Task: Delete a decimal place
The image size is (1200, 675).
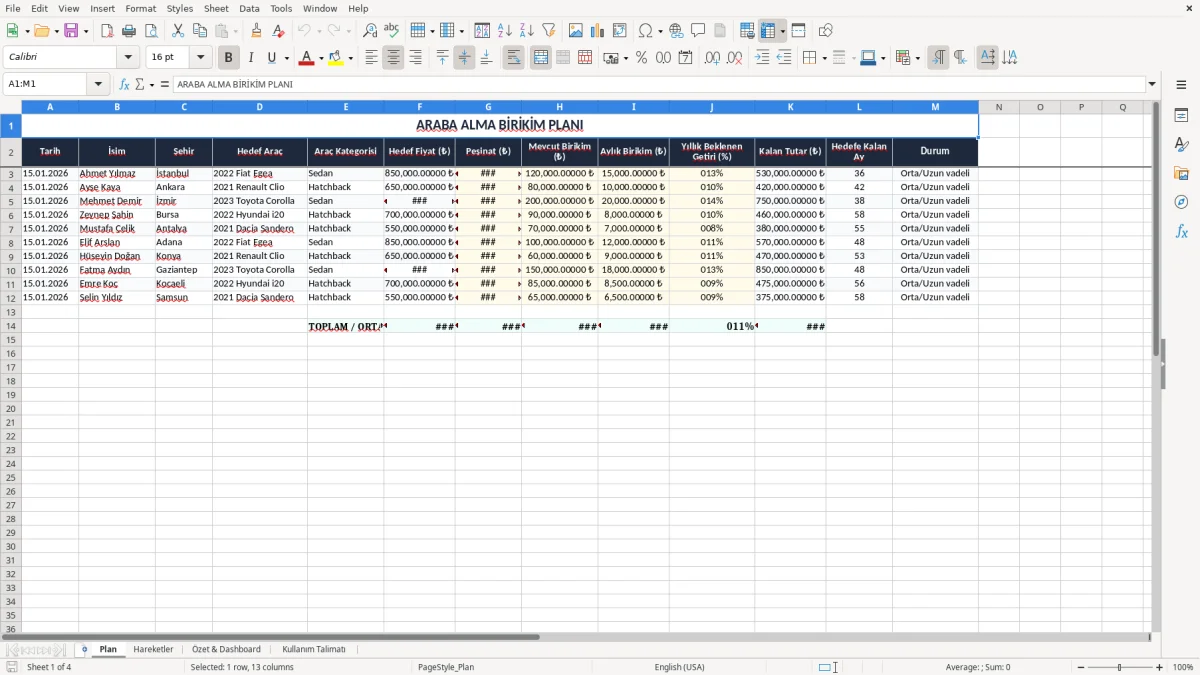Action: click(734, 58)
